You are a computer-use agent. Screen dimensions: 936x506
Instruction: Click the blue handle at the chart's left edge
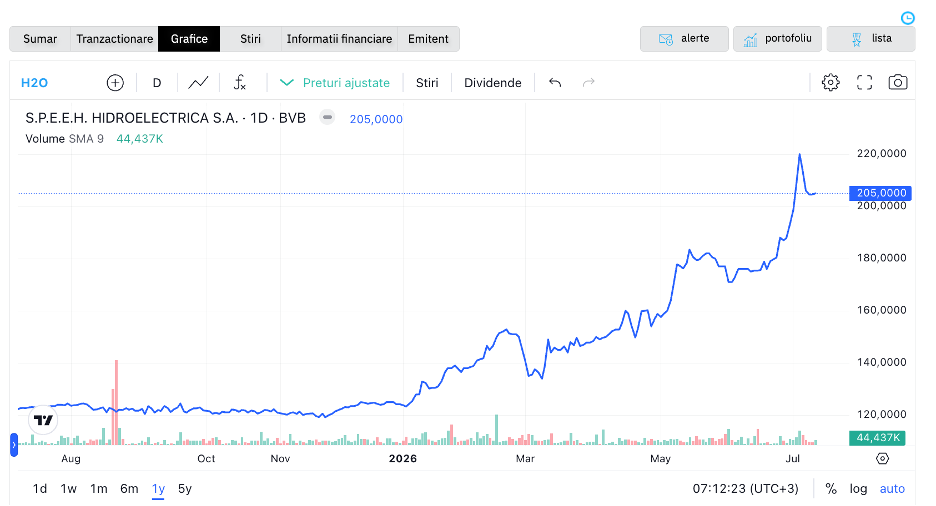coord(14,445)
